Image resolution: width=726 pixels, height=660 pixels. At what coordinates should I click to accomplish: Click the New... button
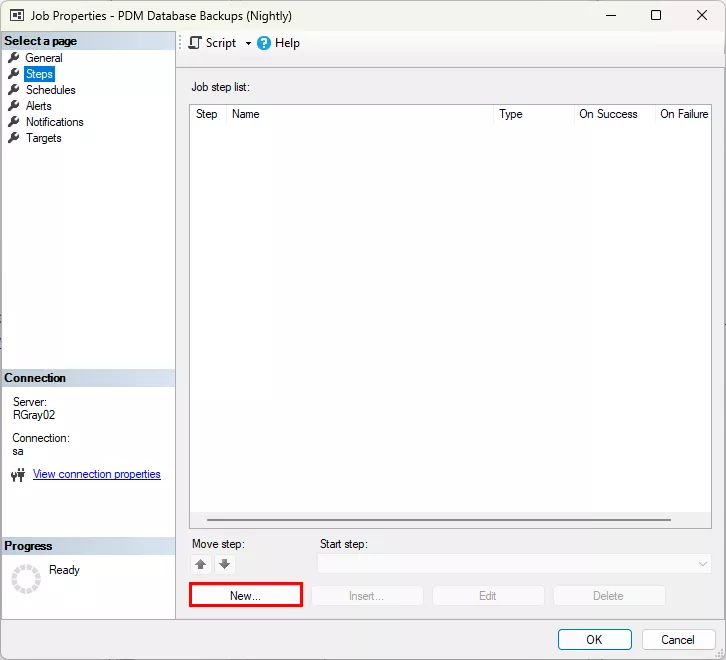pyautogui.click(x=245, y=596)
